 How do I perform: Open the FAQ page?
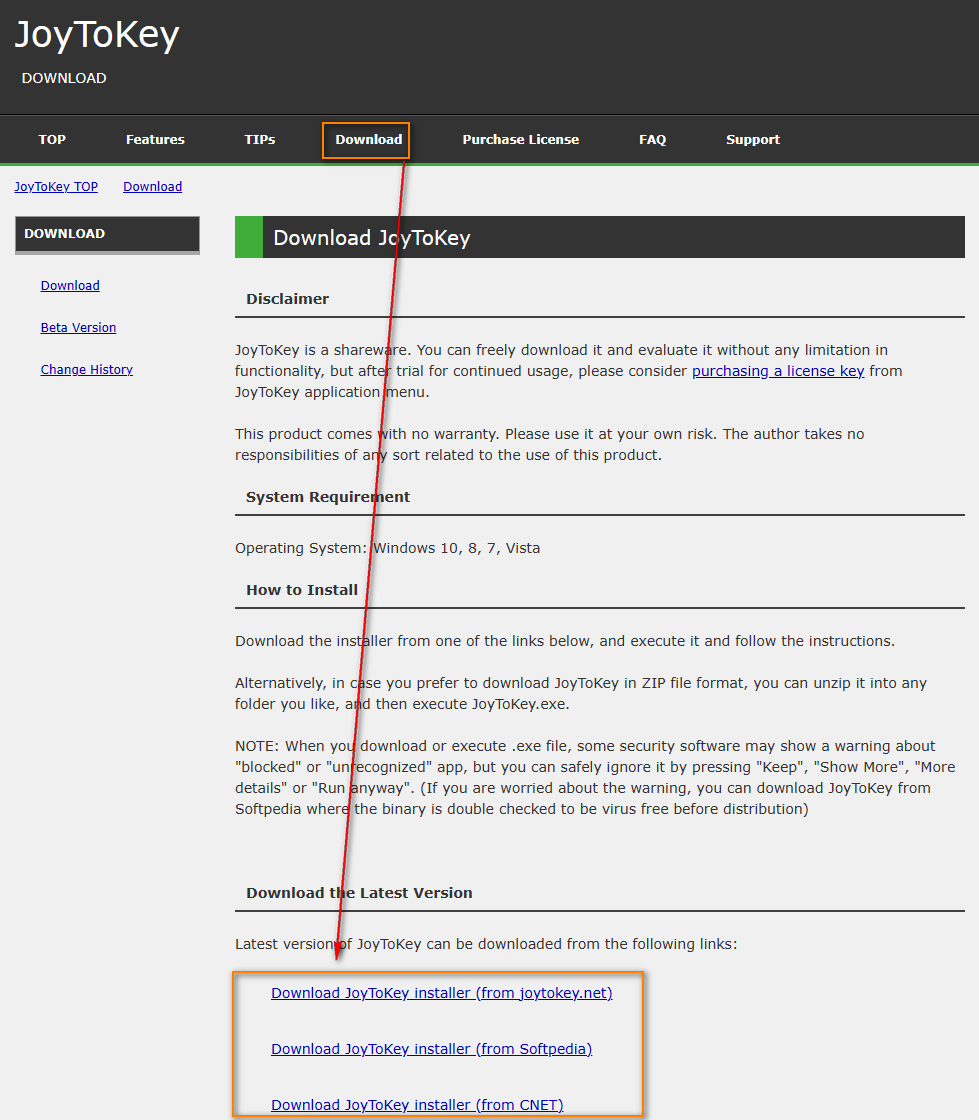(x=652, y=139)
